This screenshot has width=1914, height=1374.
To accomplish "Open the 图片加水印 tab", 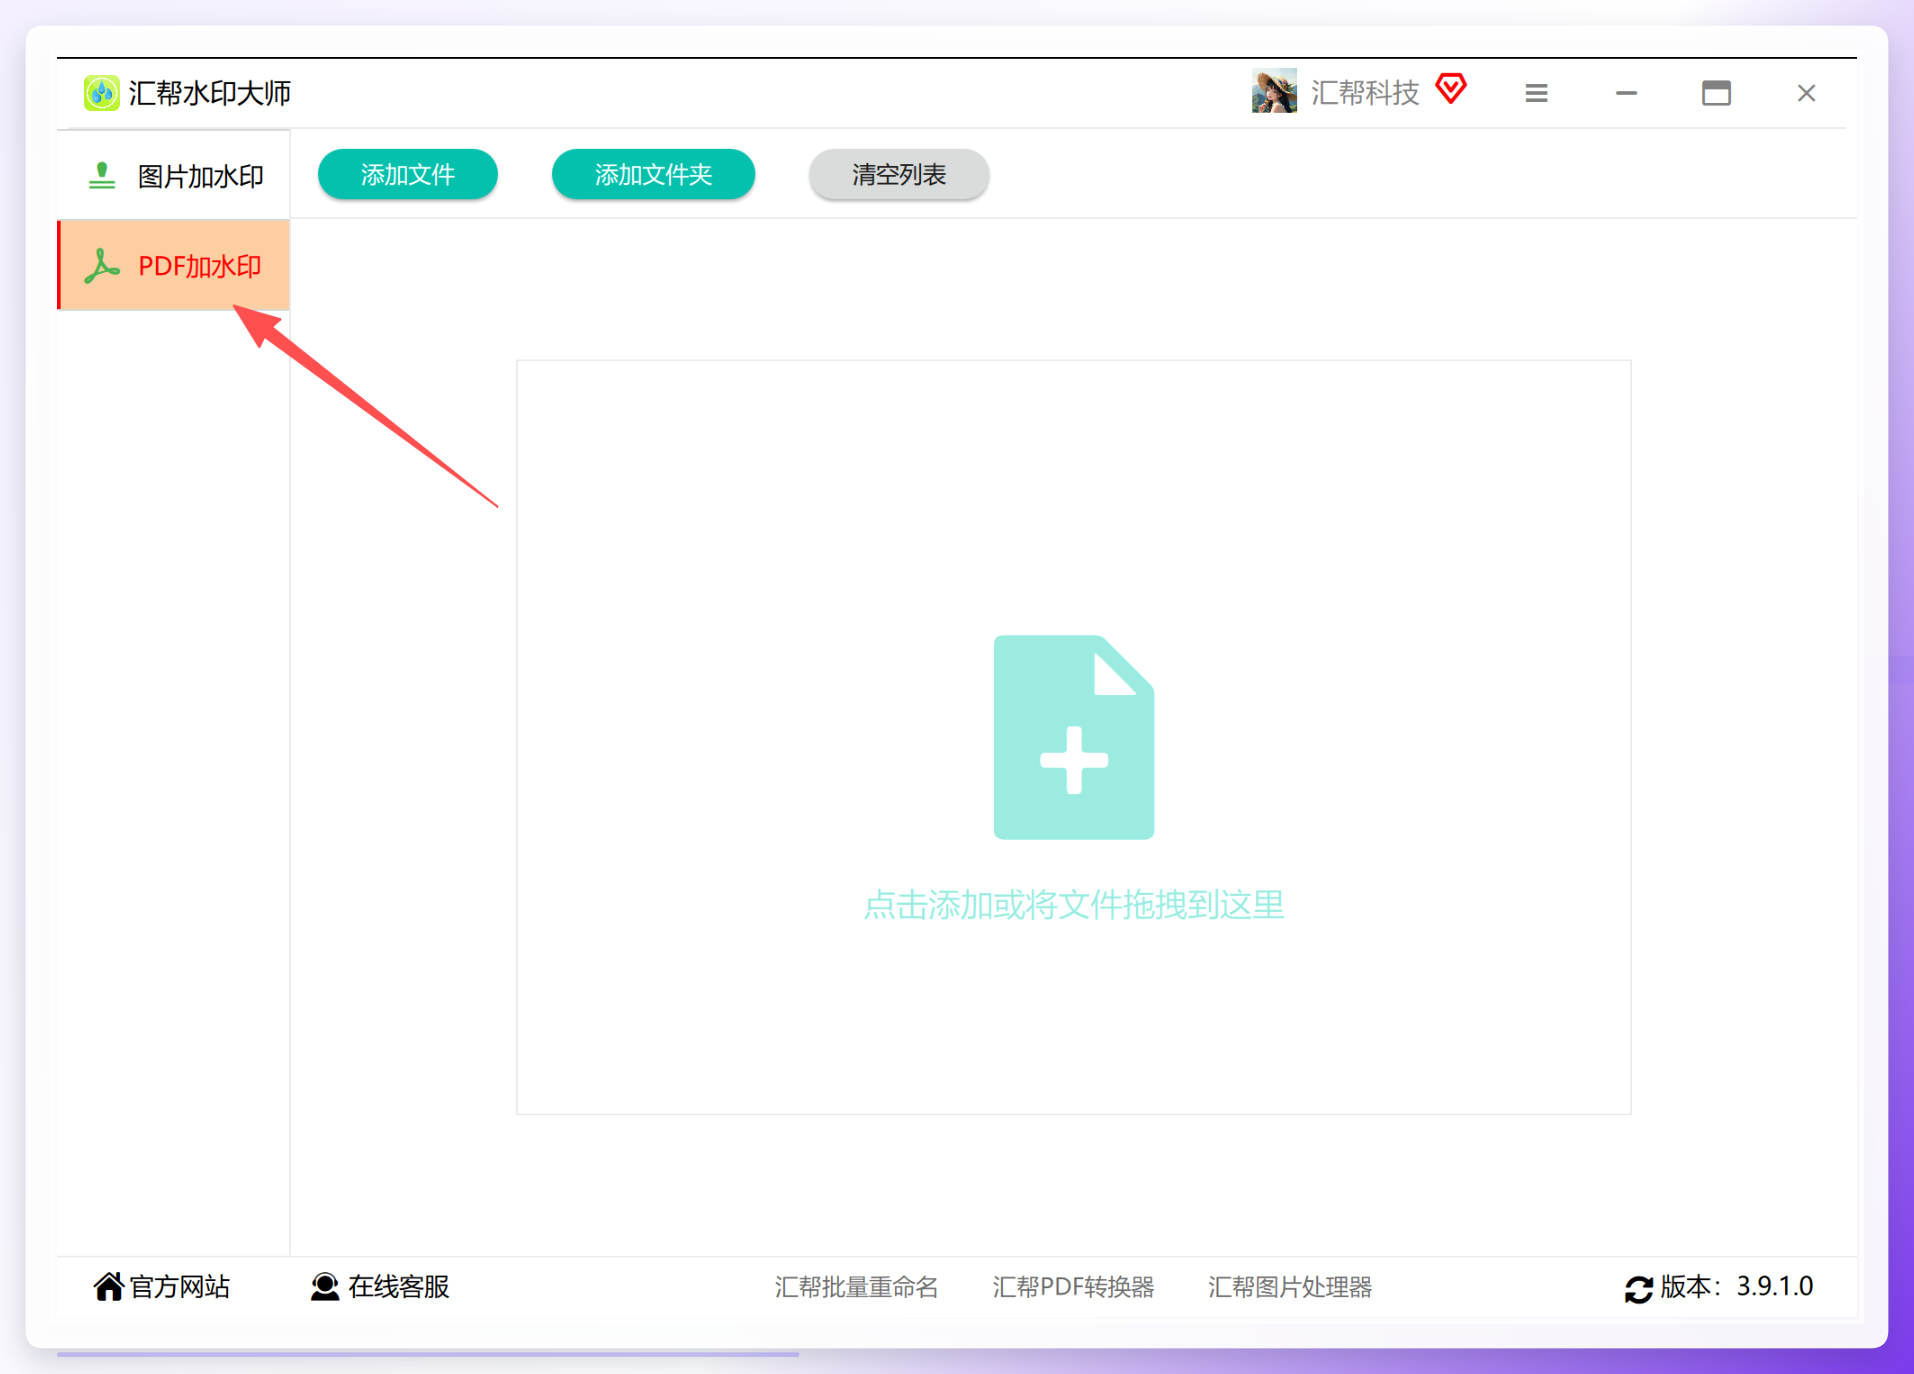I will 174,176.
